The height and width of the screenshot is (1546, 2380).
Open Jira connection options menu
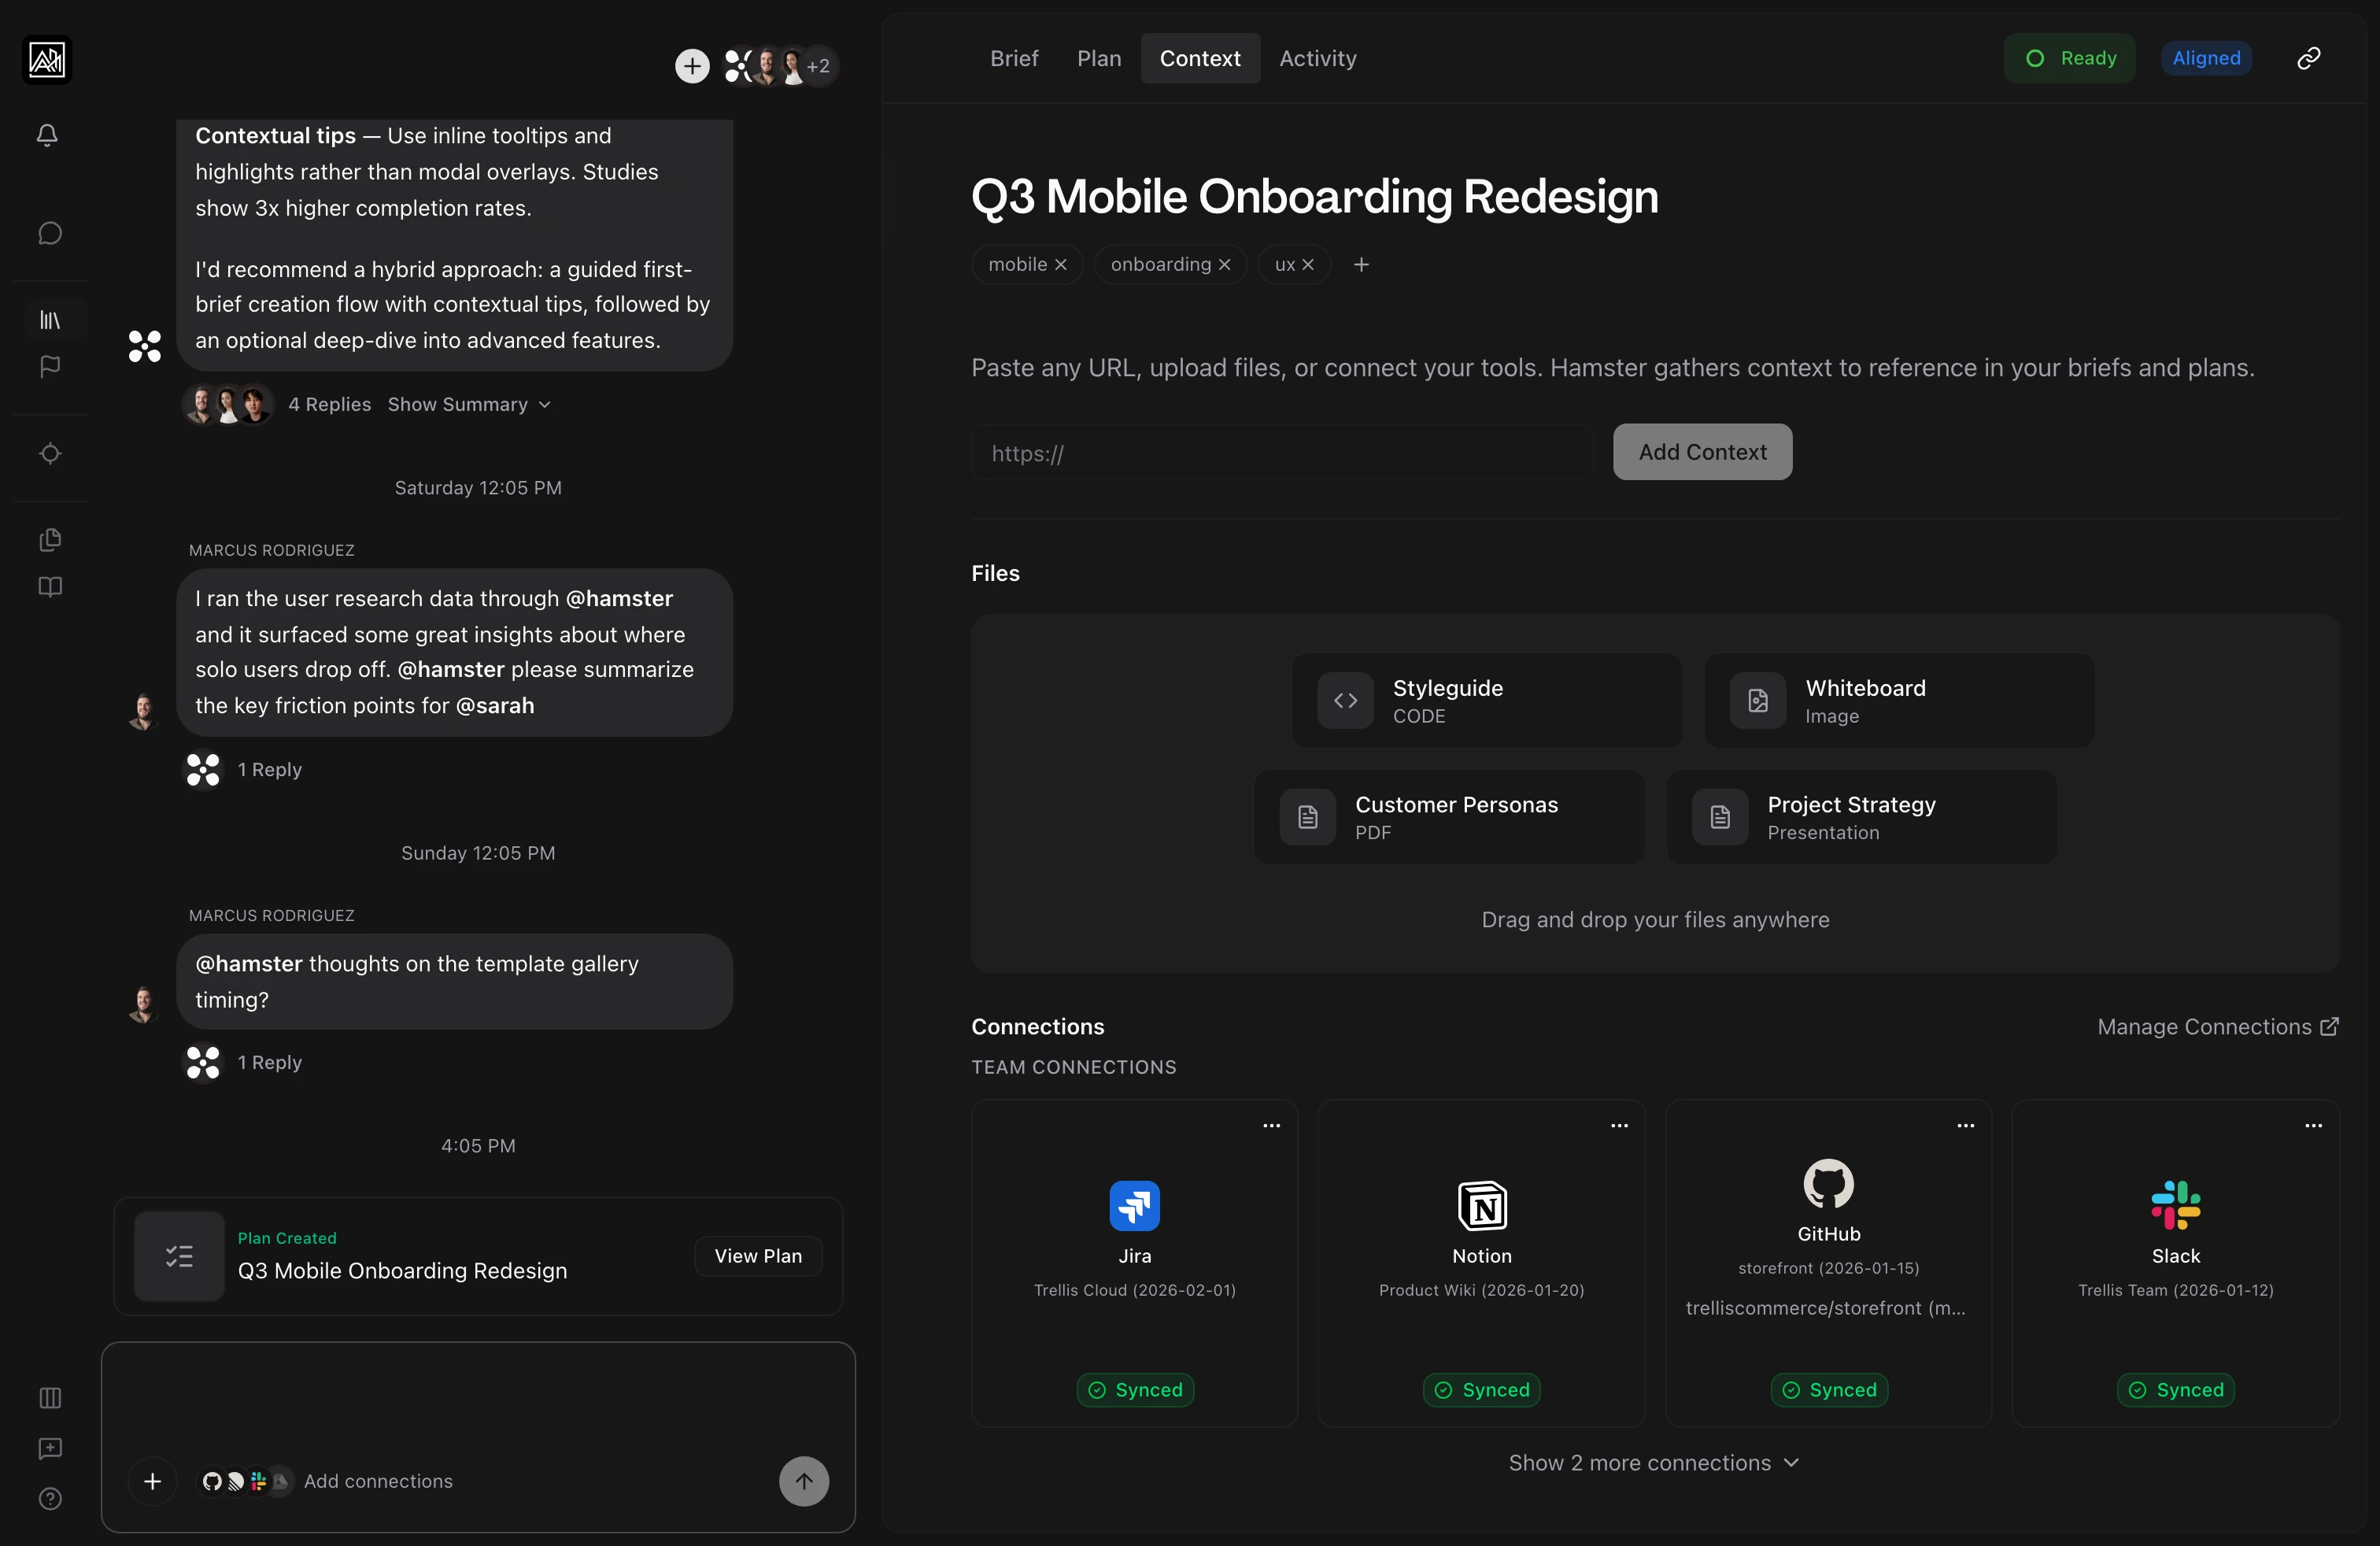tap(1271, 1125)
